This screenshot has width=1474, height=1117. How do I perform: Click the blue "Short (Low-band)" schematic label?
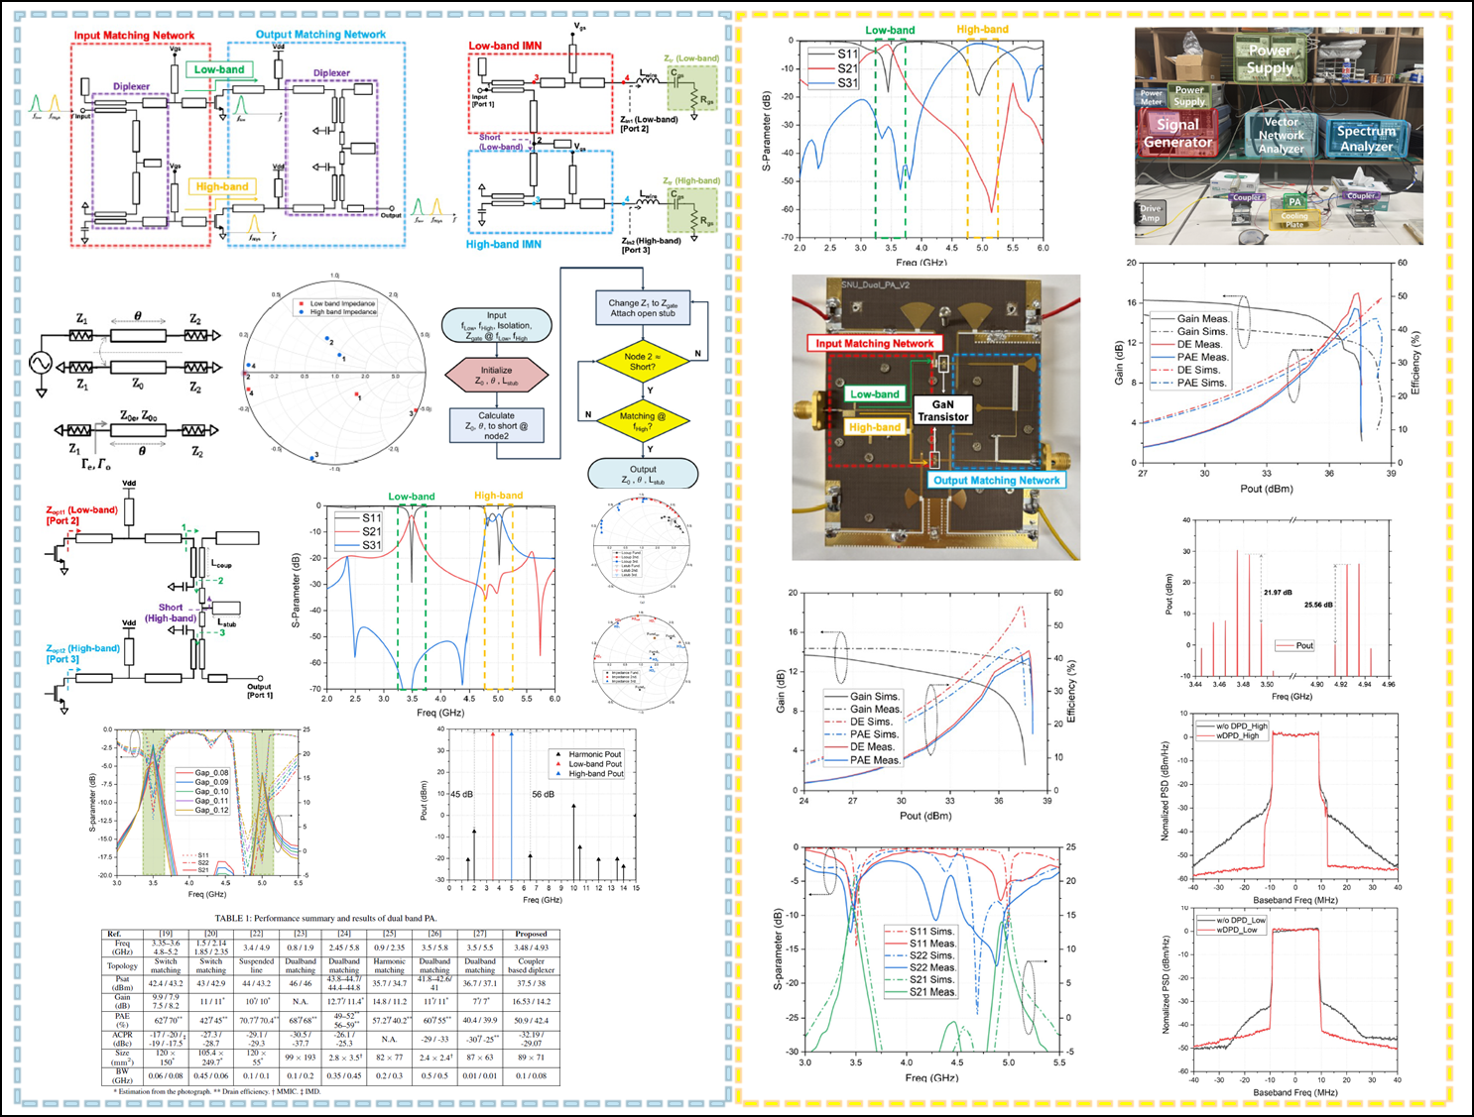500,142
